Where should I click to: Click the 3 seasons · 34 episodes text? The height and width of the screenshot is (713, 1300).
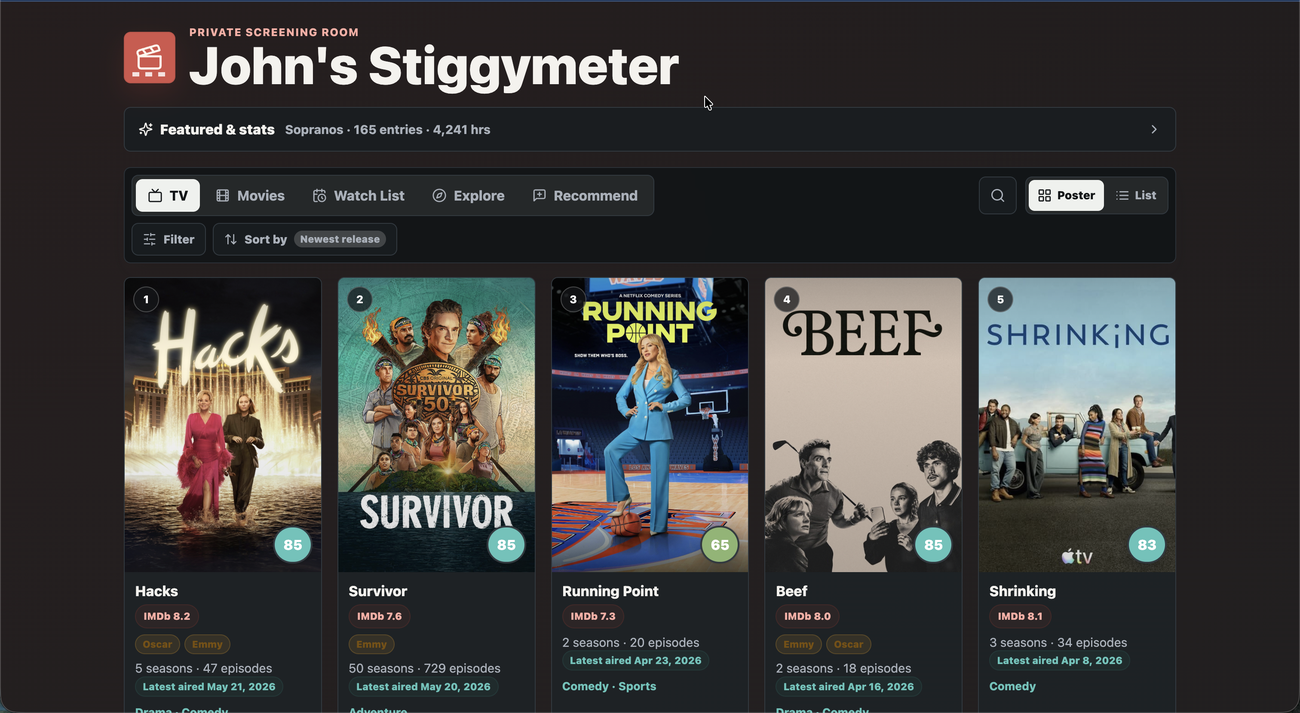(1058, 643)
